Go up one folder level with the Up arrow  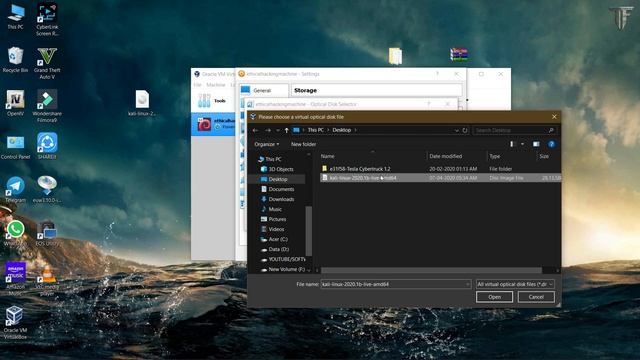[x=287, y=130]
